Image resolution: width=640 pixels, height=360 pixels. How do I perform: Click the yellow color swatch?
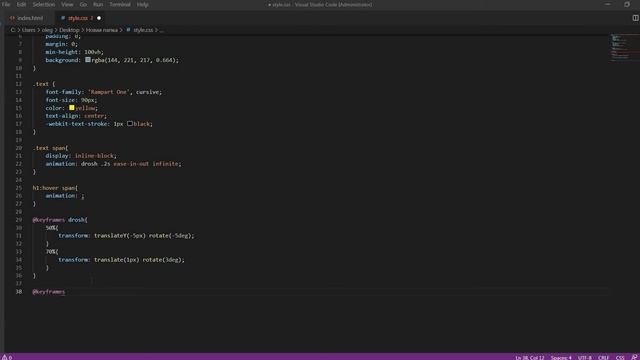pyautogui.click(x=71, y=108)
